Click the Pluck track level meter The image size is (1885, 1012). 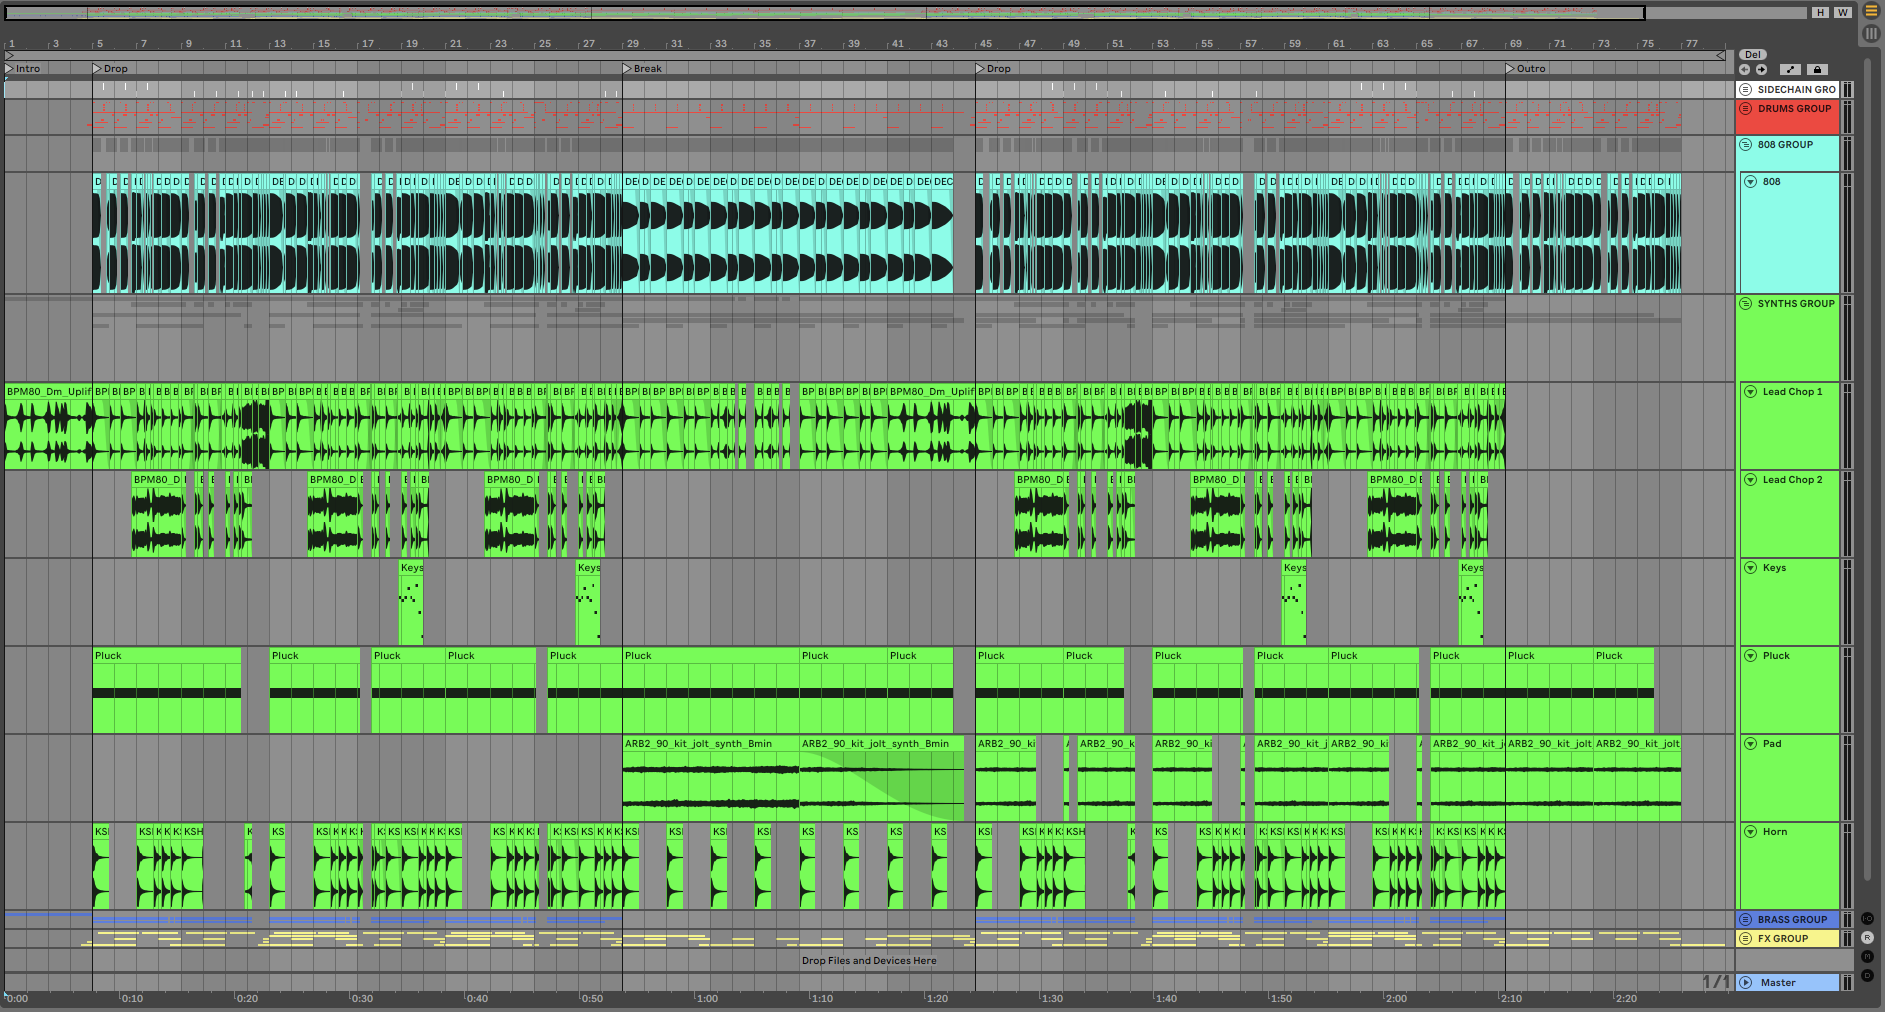[1847, 690]
